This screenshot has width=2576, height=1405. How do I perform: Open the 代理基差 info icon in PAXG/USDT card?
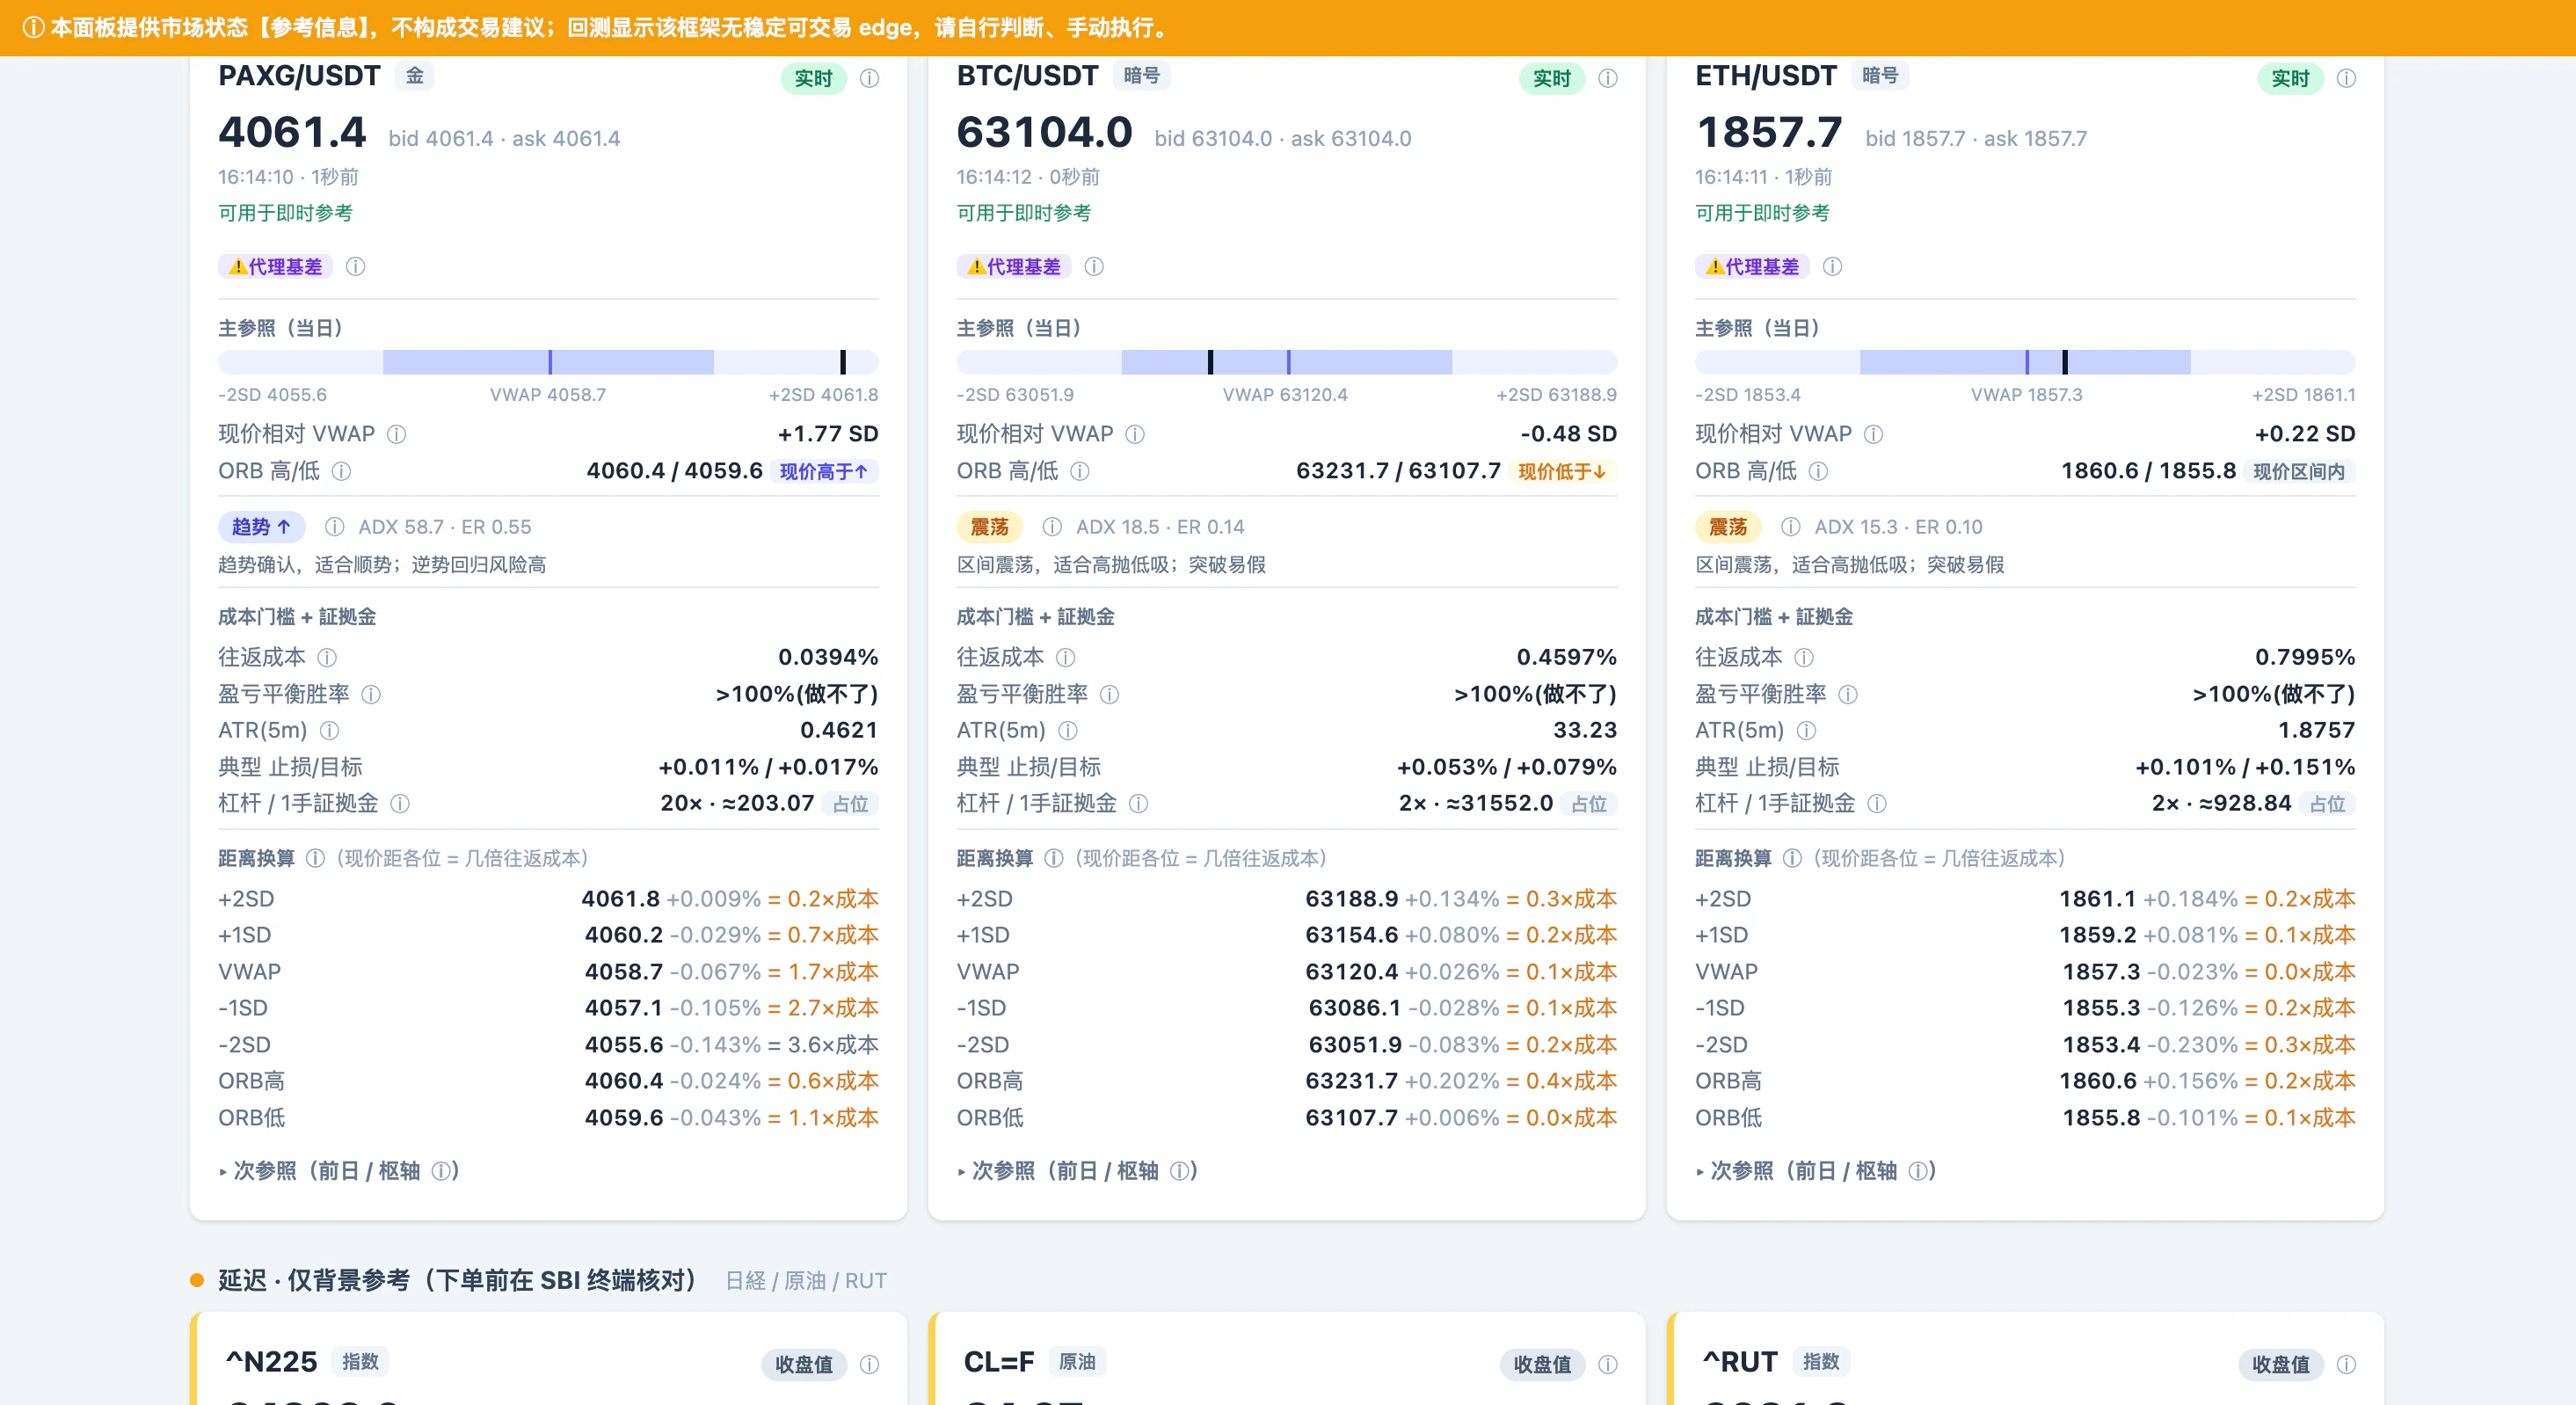coord(355,267)
